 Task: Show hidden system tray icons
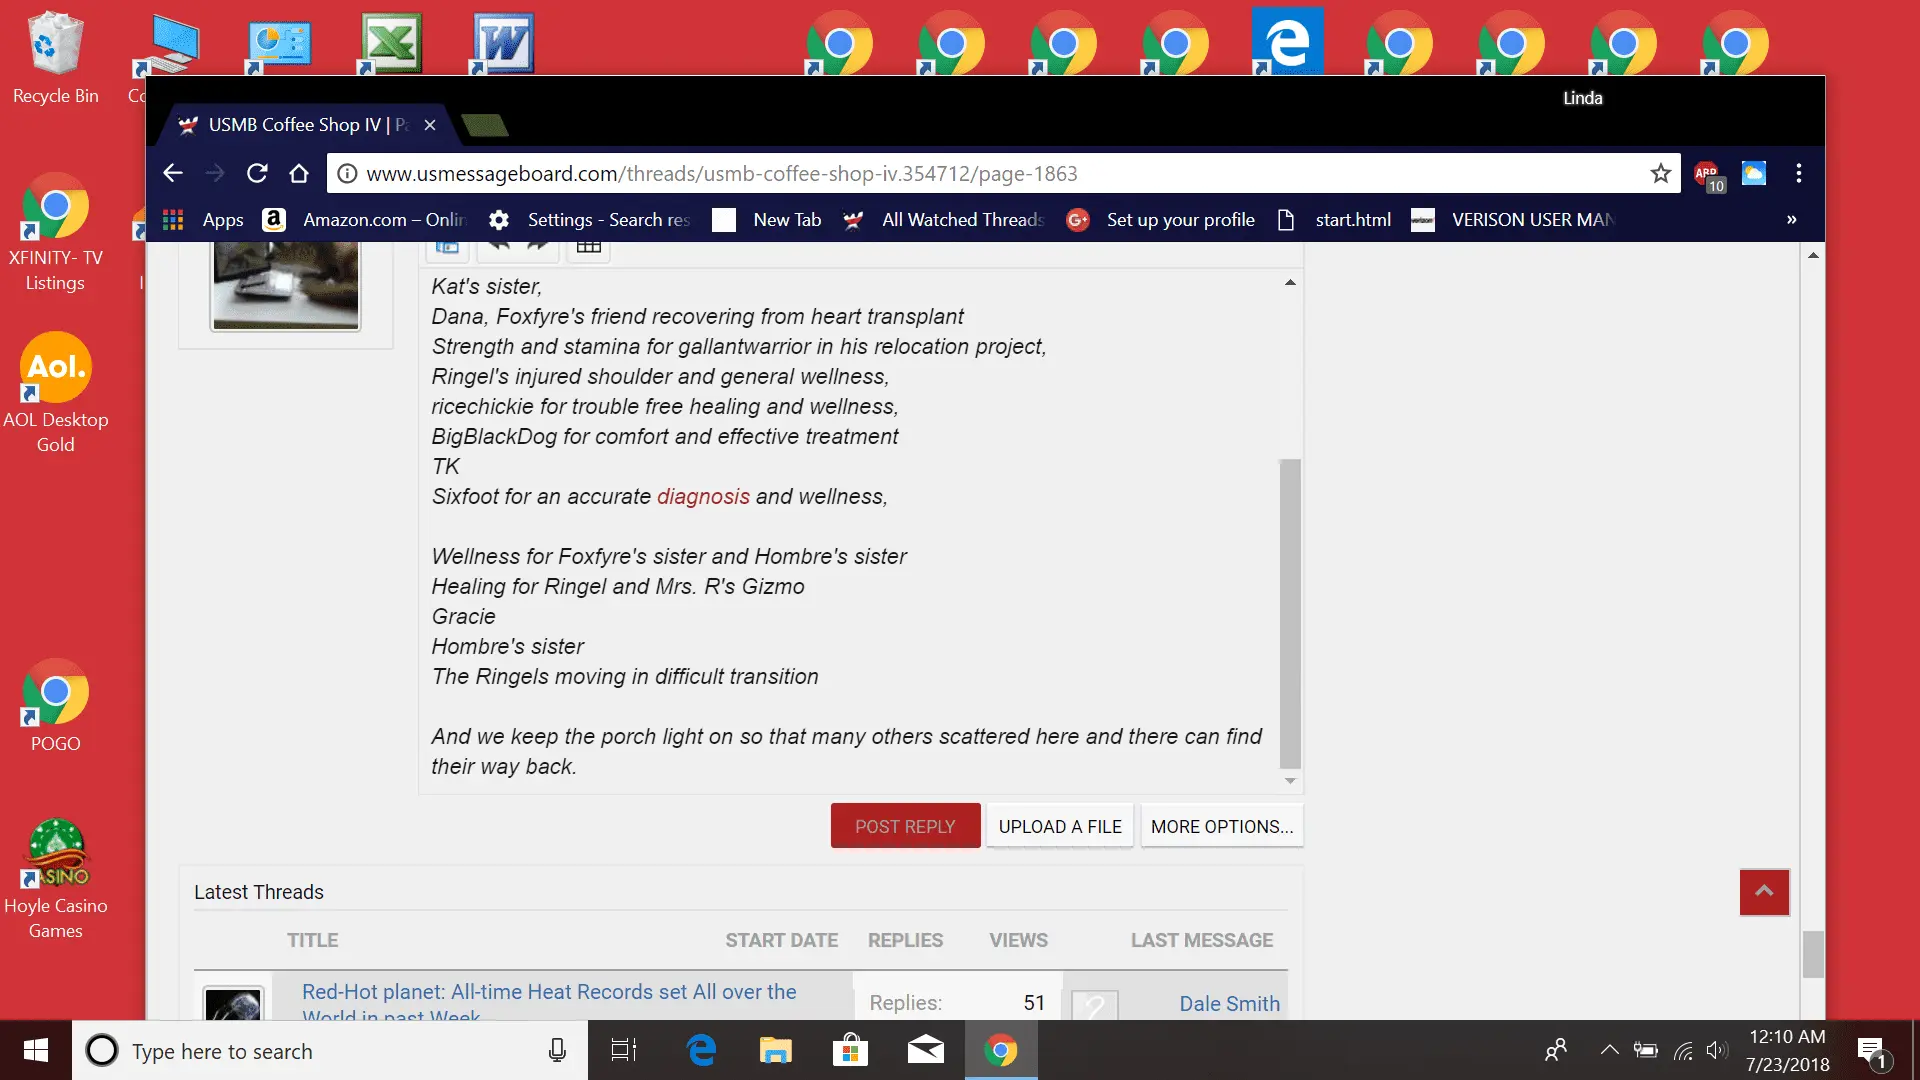(1609, 1050)
